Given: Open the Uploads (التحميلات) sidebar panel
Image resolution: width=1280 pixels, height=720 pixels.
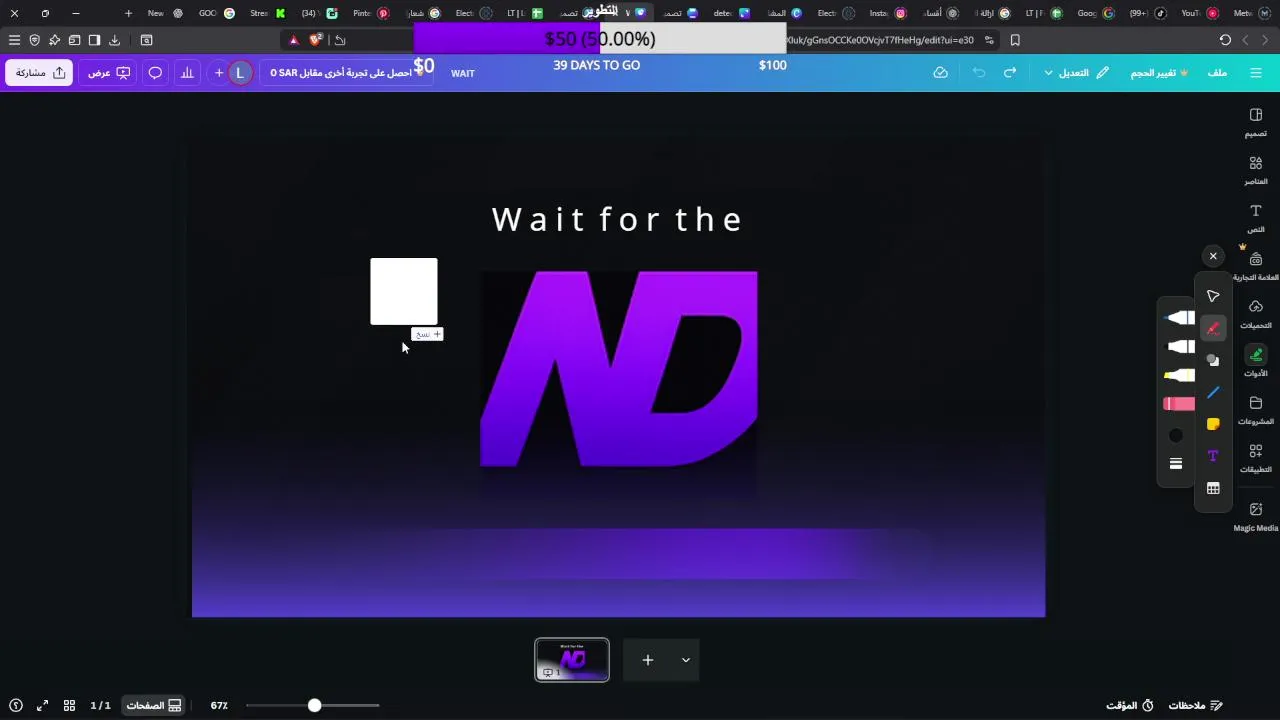Looking at the screenshot, I should [x=1255, y=314].
